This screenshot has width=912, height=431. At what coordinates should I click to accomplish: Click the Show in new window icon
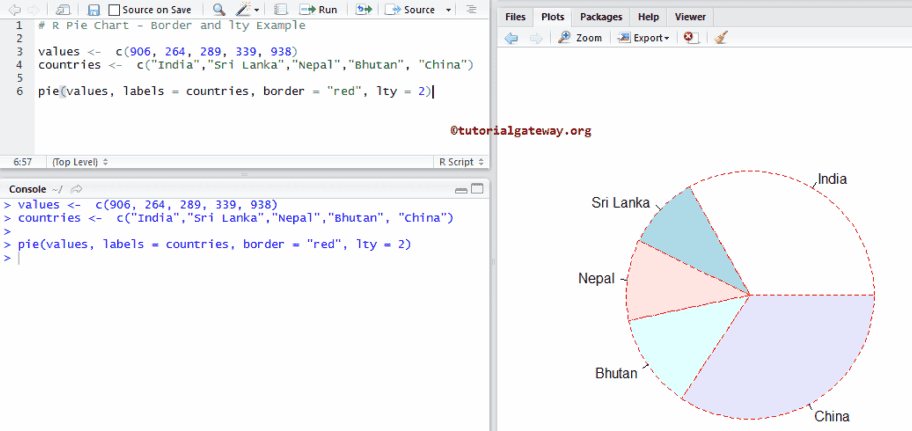(64, 9)
